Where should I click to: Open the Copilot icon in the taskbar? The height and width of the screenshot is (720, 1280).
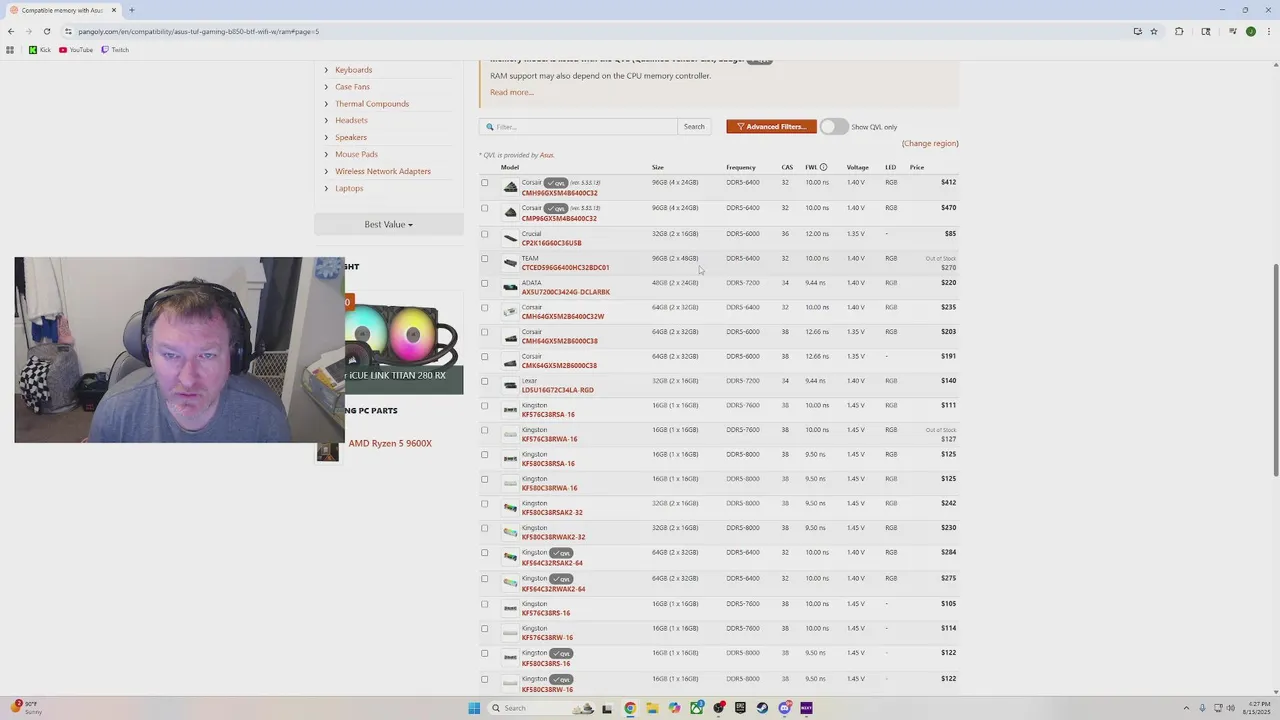[x=674, y=708]
